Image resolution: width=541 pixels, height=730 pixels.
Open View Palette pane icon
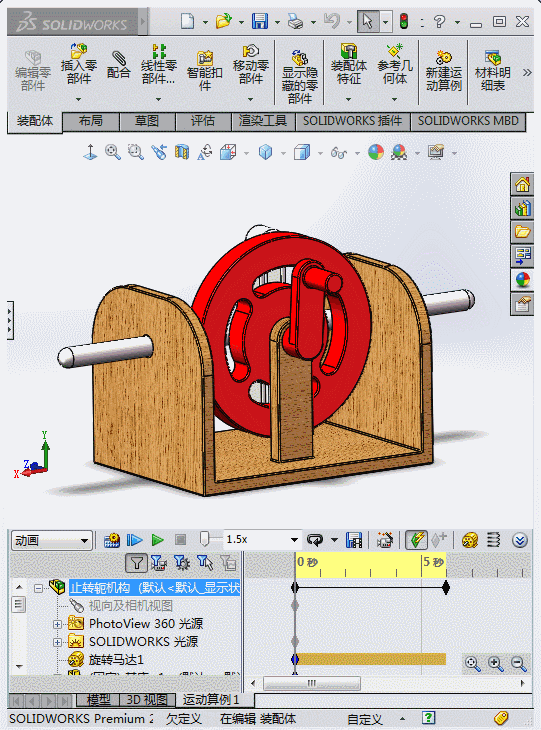[522, 256]
